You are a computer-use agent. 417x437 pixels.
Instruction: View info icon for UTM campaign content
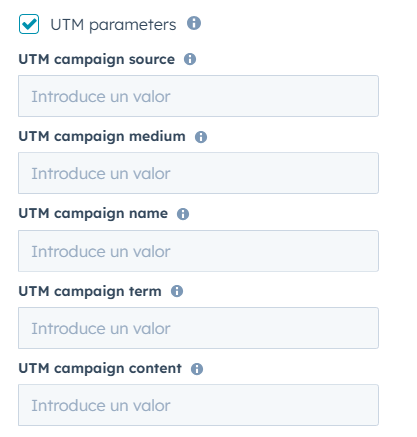(x=197, y=369)
